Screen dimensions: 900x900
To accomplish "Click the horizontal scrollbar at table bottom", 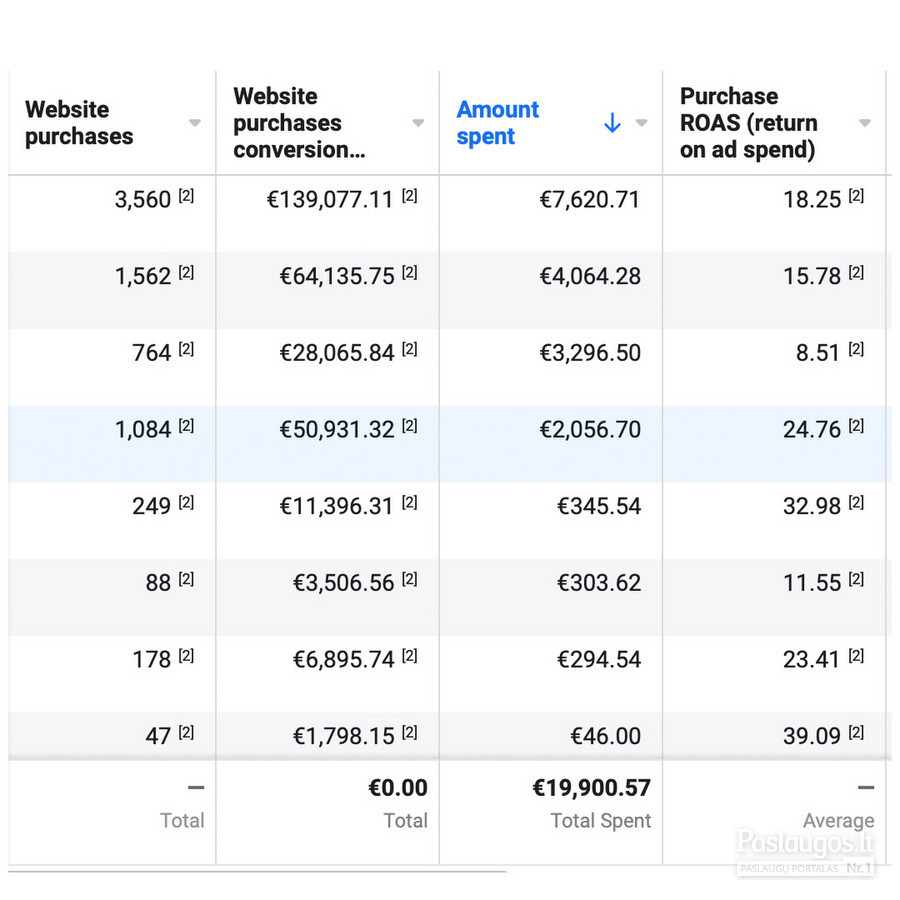I will 257,872.
